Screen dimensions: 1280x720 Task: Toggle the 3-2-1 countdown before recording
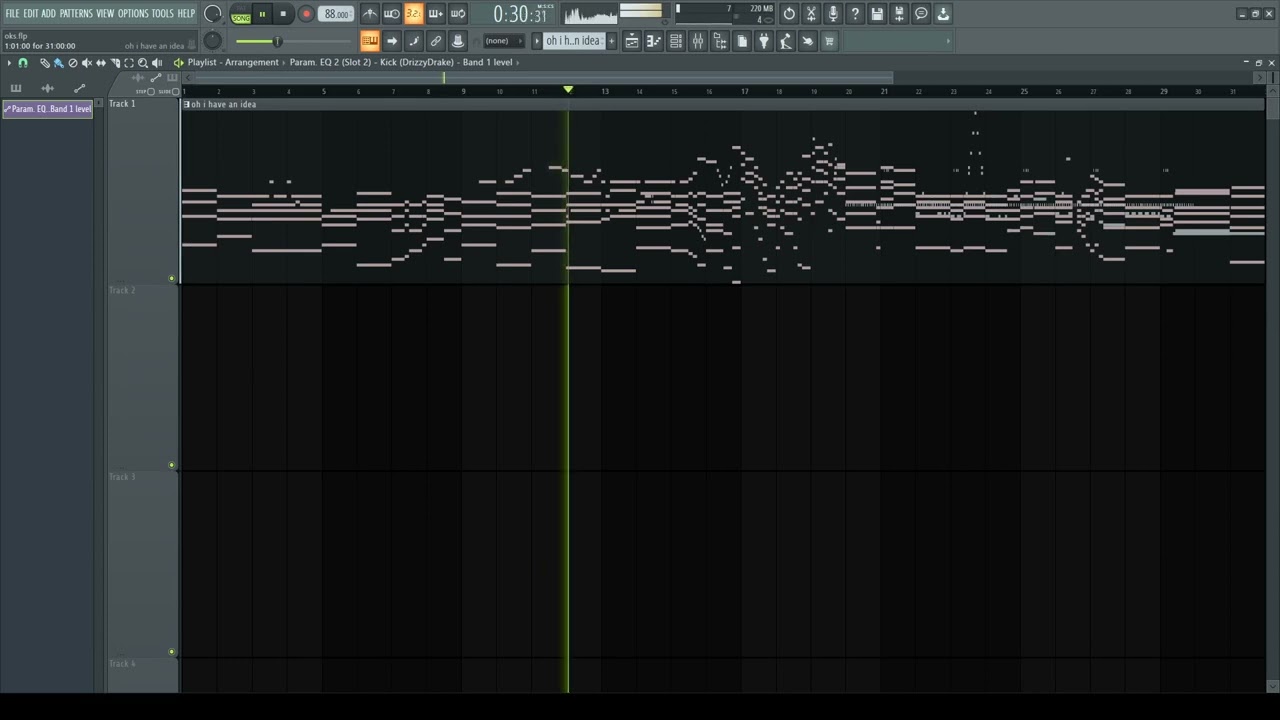[x=413, y=14]
